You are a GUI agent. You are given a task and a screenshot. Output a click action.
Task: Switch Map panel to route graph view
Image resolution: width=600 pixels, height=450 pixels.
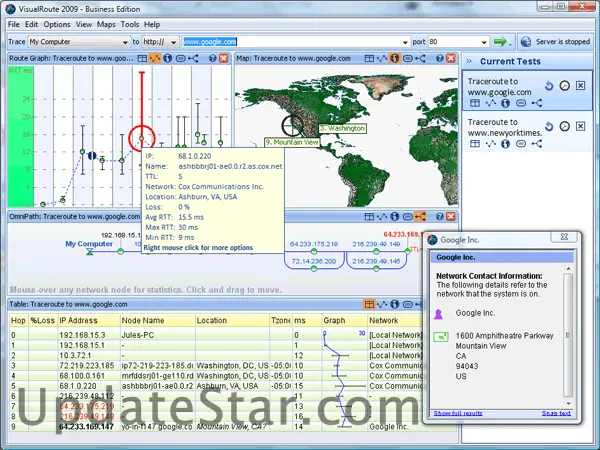(x=382, y=58)
